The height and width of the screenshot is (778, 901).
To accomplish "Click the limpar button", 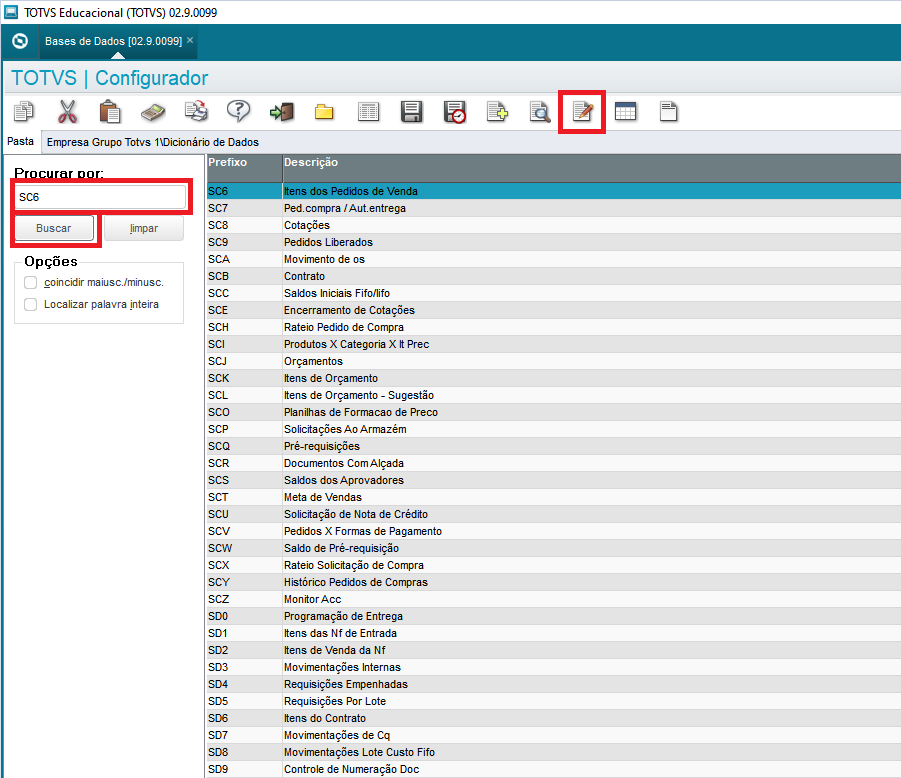I will pos(144,228).
